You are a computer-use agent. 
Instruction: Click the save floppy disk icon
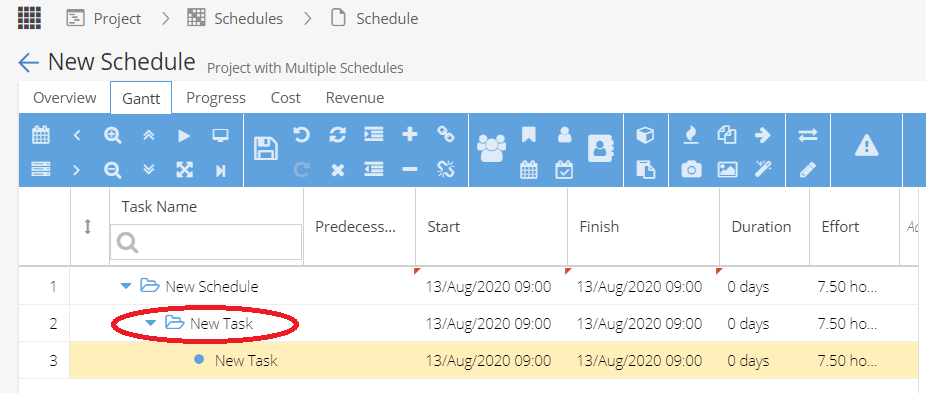pos(266,148)
